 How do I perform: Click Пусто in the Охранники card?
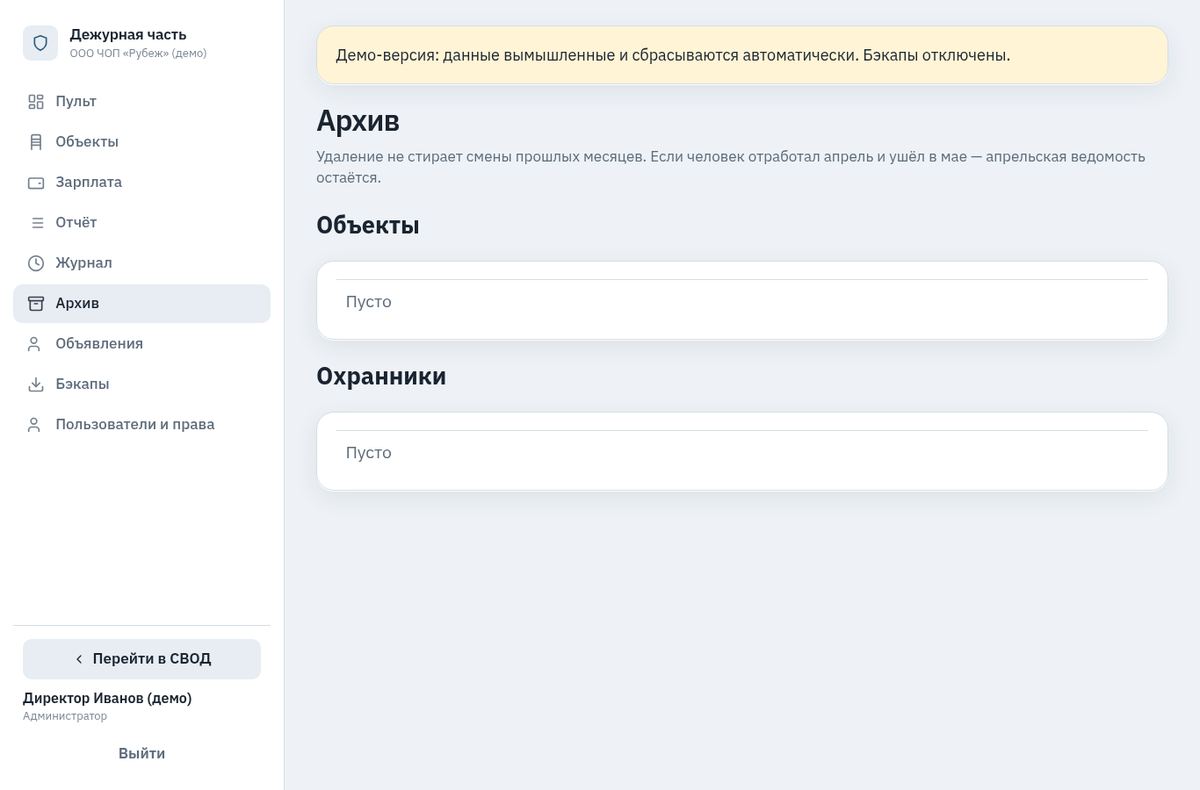[x=368, y=453]
